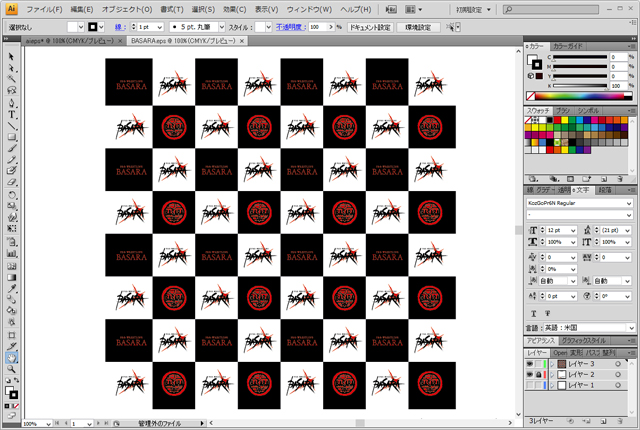Expand レイヤー 2 with its triangle
This screenshot has height=430, width=640.
(552, 374)
